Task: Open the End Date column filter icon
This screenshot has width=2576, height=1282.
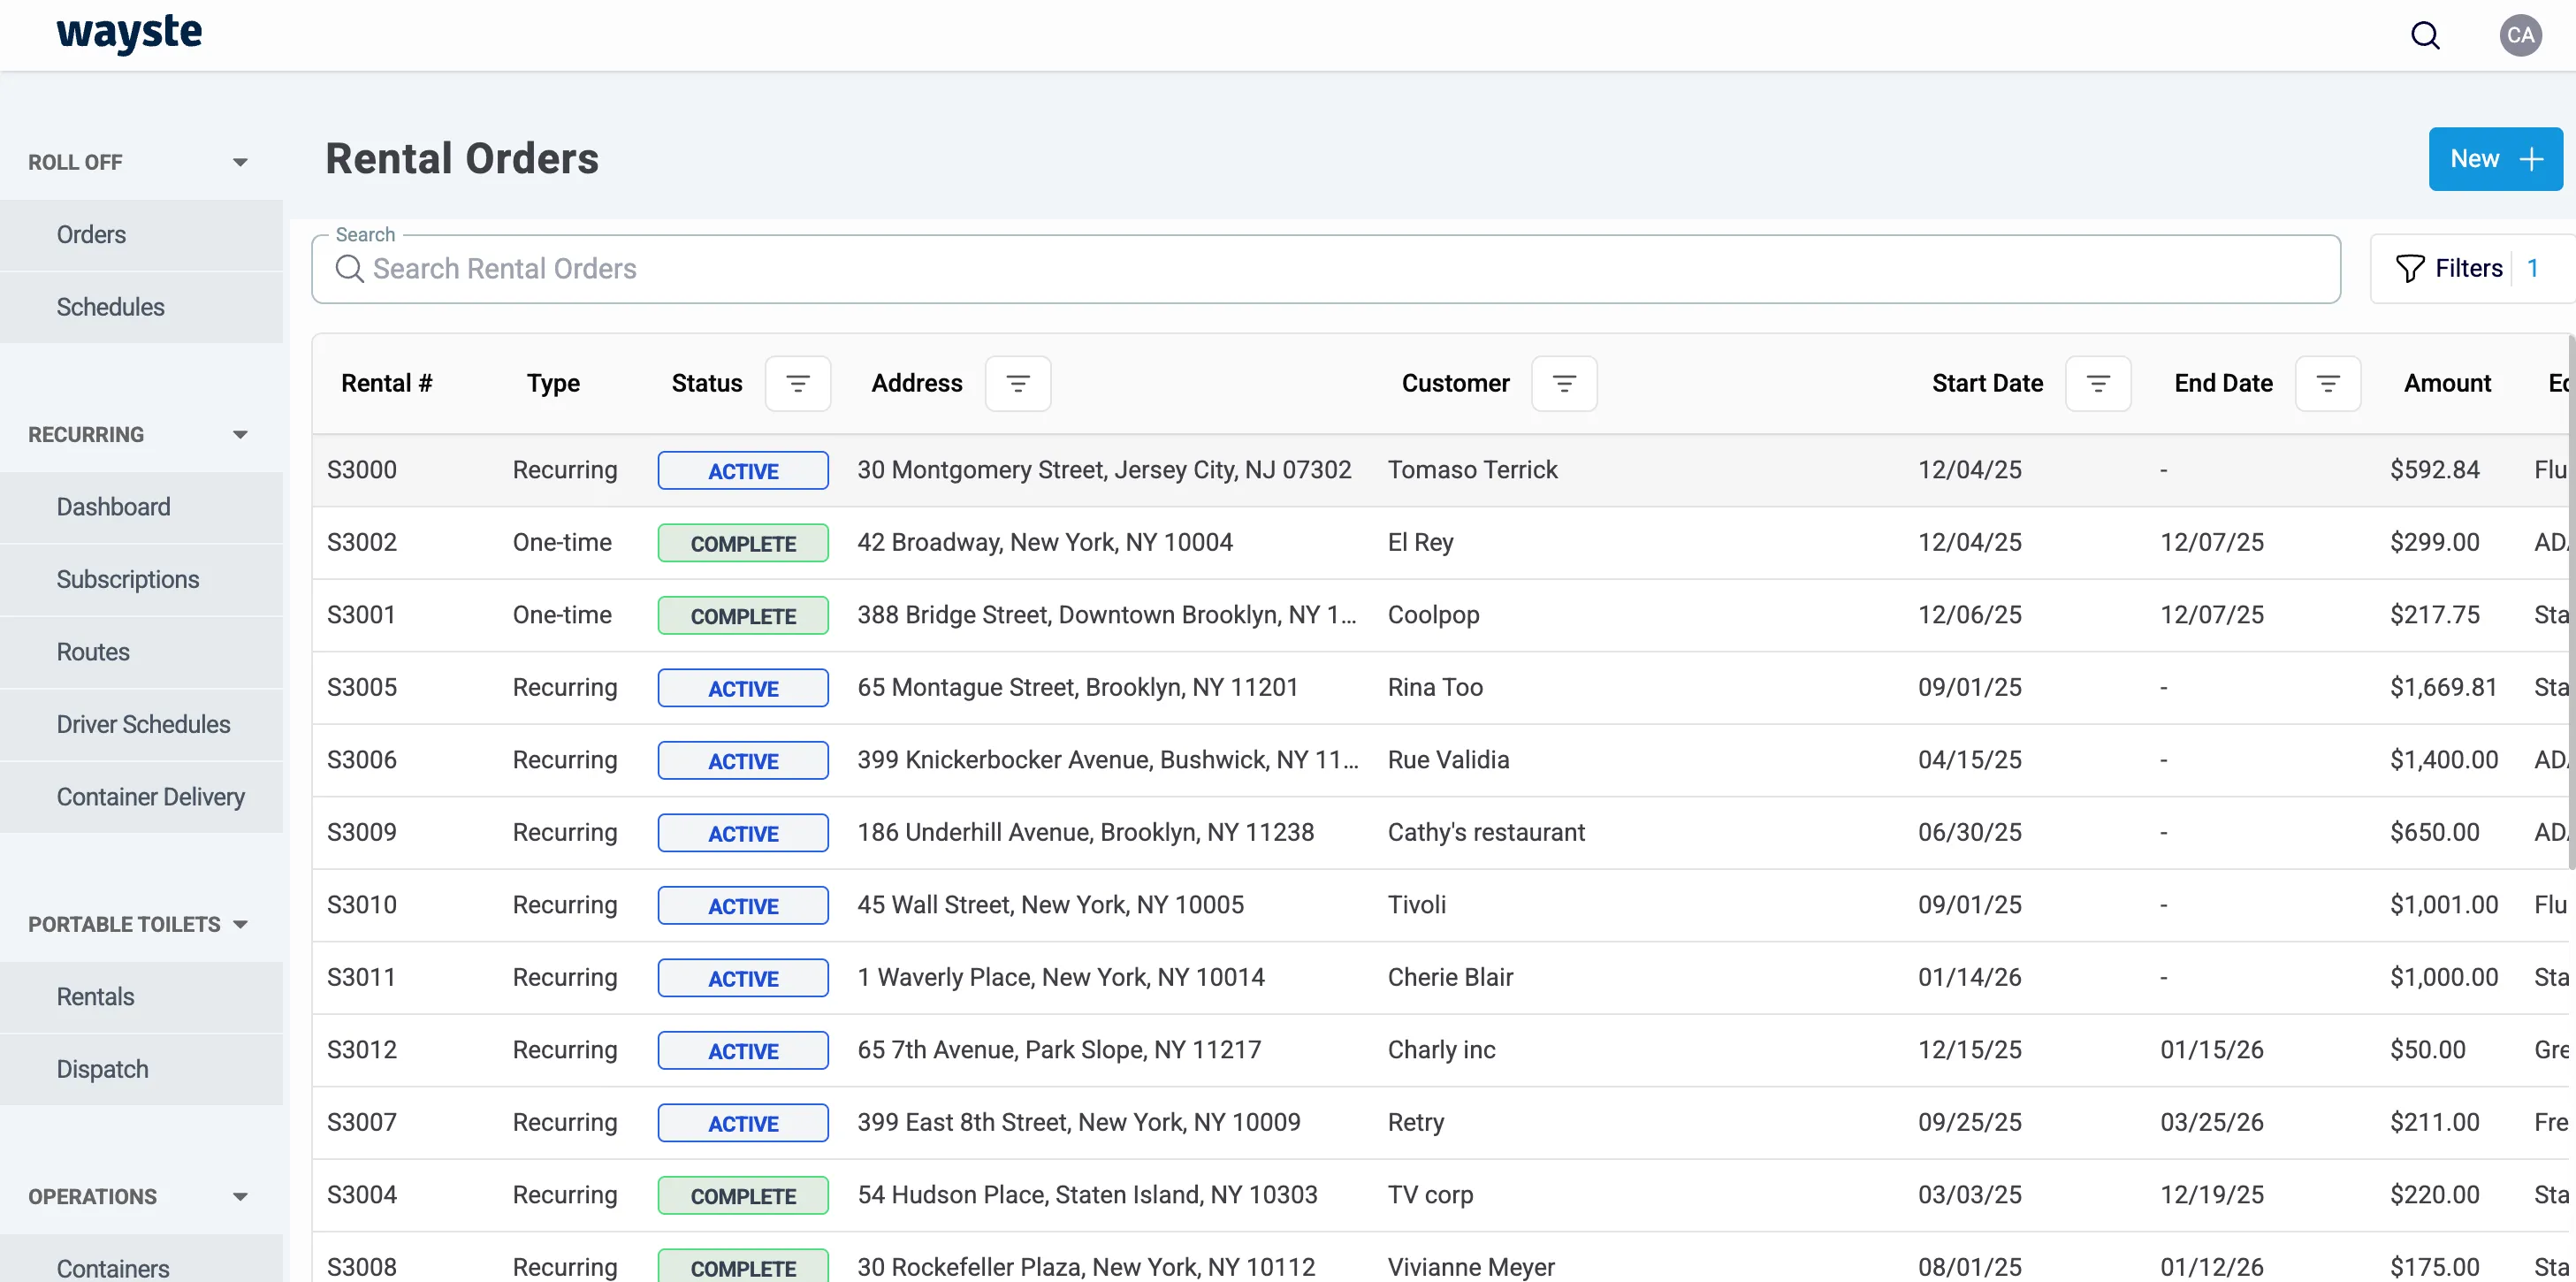Action: (2327, 384)
